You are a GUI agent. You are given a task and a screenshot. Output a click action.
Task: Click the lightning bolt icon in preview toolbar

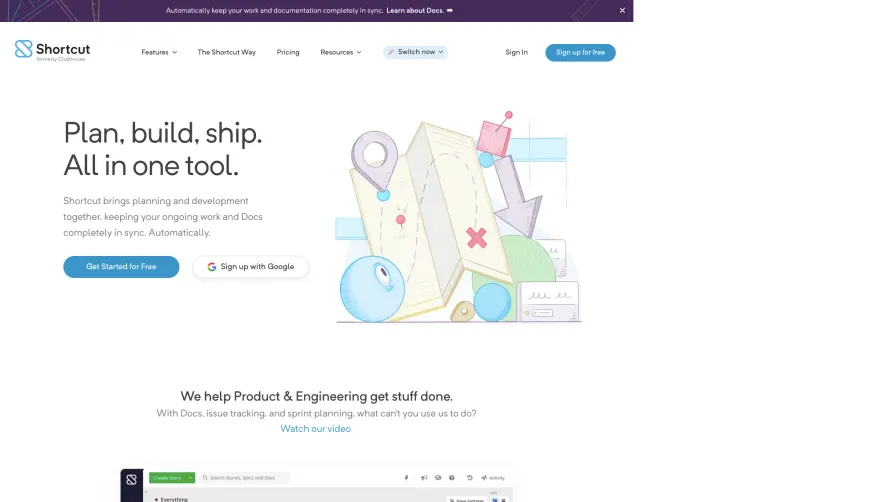406,478
